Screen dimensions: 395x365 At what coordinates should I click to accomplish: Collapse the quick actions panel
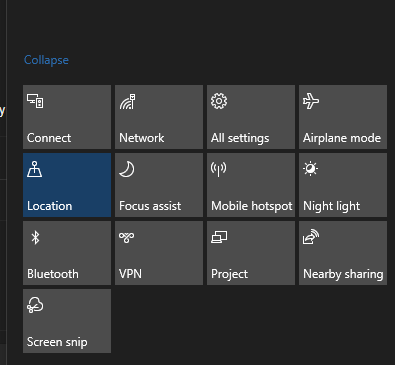pyautogui.click(x=46, y=60)
